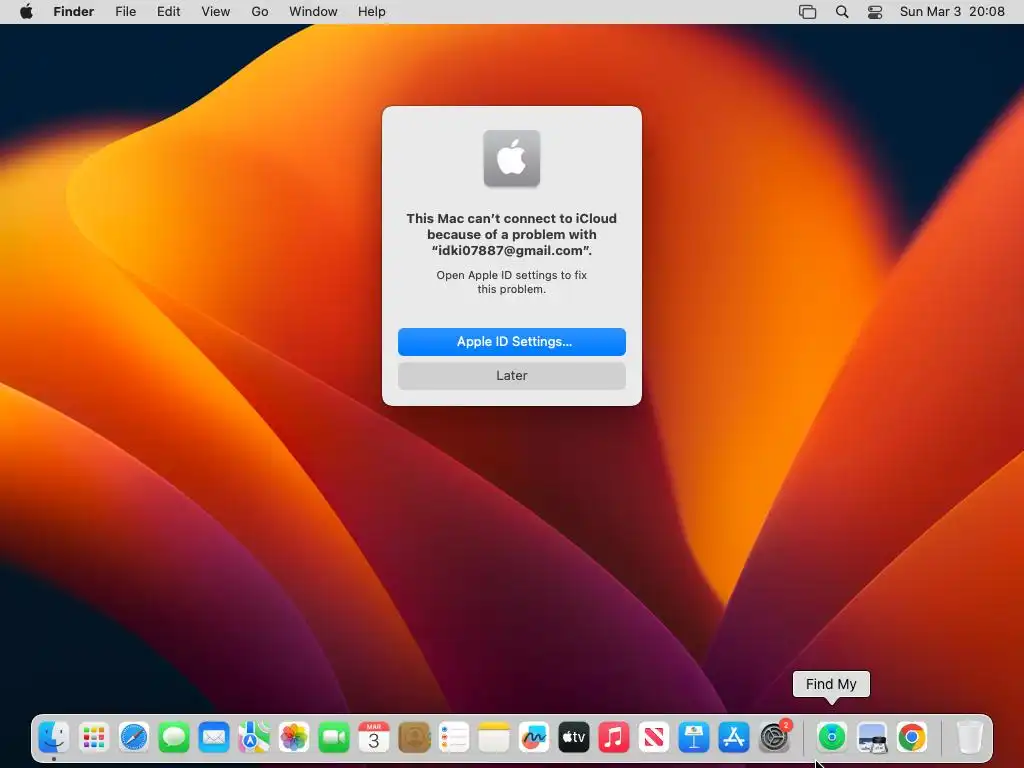Launch Music app from Dock

tap(614, 737)
